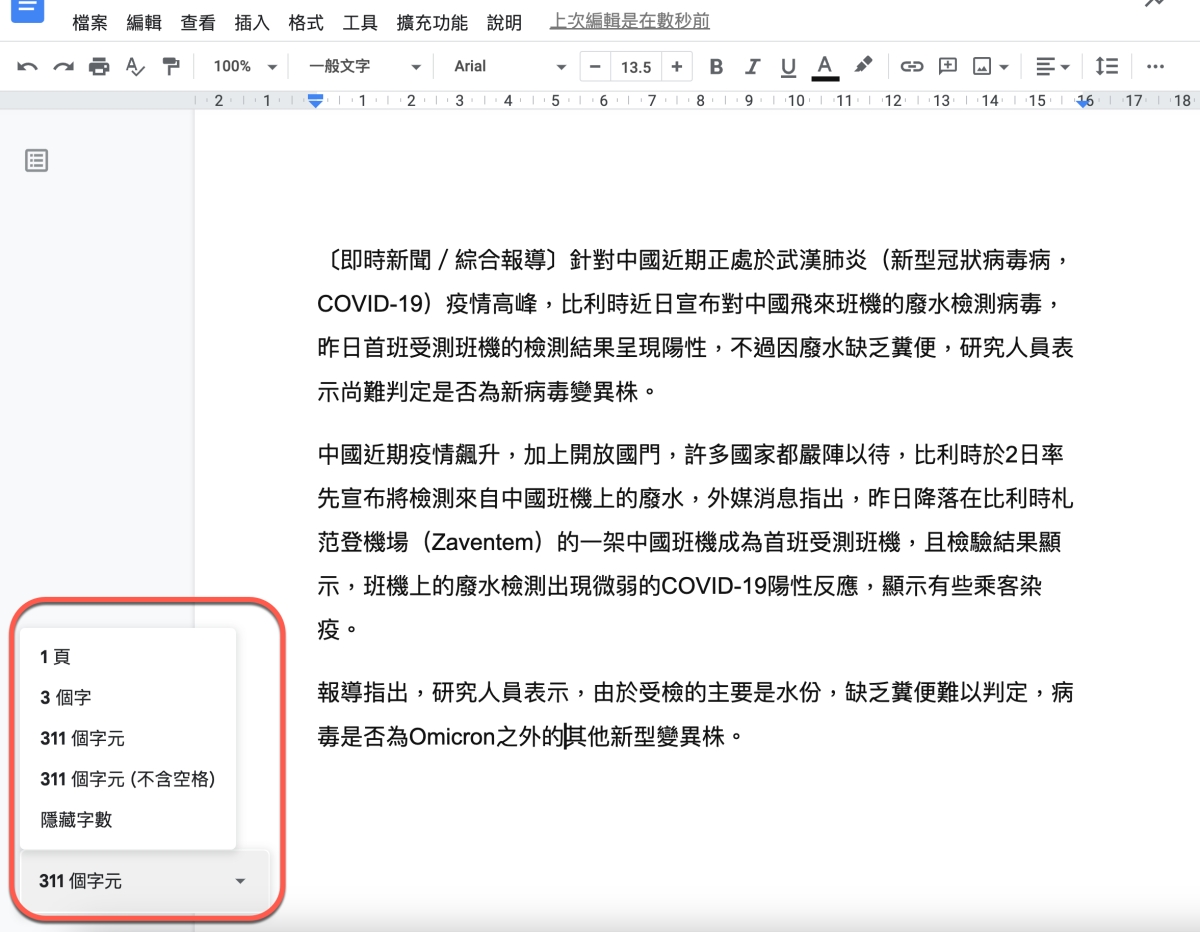Select the paint format roller icon
Viewport: 1200px width, 932px height.
click(x=171, y=67)
